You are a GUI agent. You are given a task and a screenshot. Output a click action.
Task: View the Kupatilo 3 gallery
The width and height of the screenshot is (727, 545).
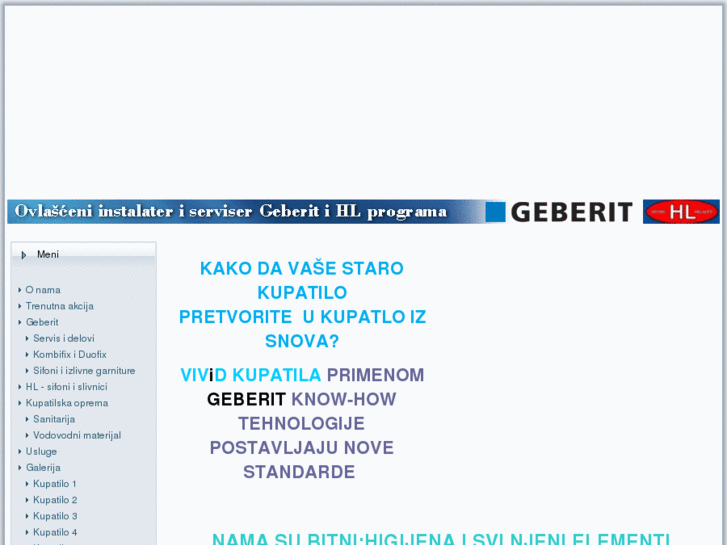point(55,516)
